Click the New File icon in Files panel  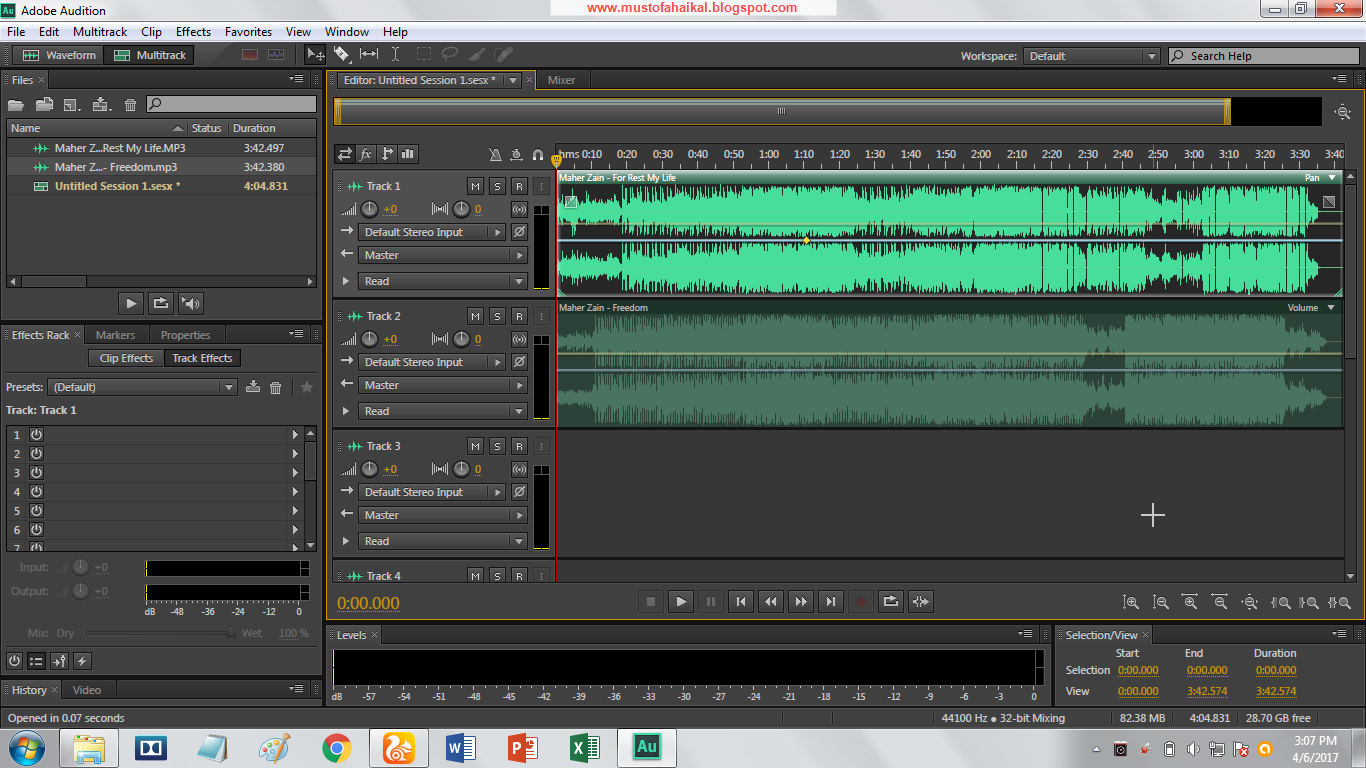pos(71,104)
